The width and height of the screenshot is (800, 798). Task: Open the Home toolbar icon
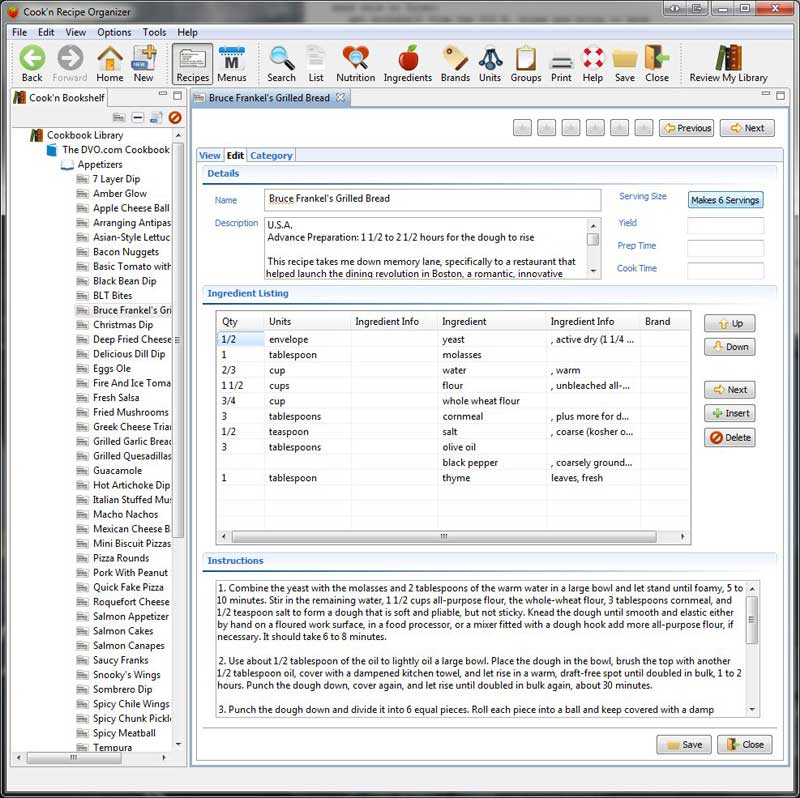tap(110, 64)
